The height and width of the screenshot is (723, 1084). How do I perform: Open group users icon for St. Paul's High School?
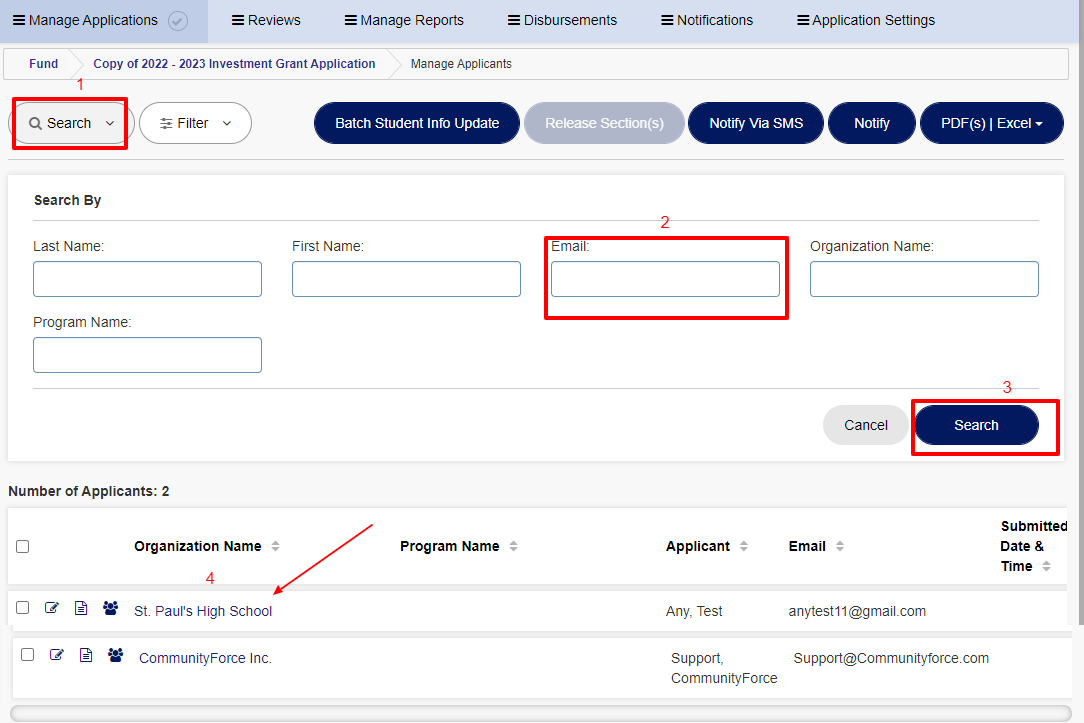[111, 608]
